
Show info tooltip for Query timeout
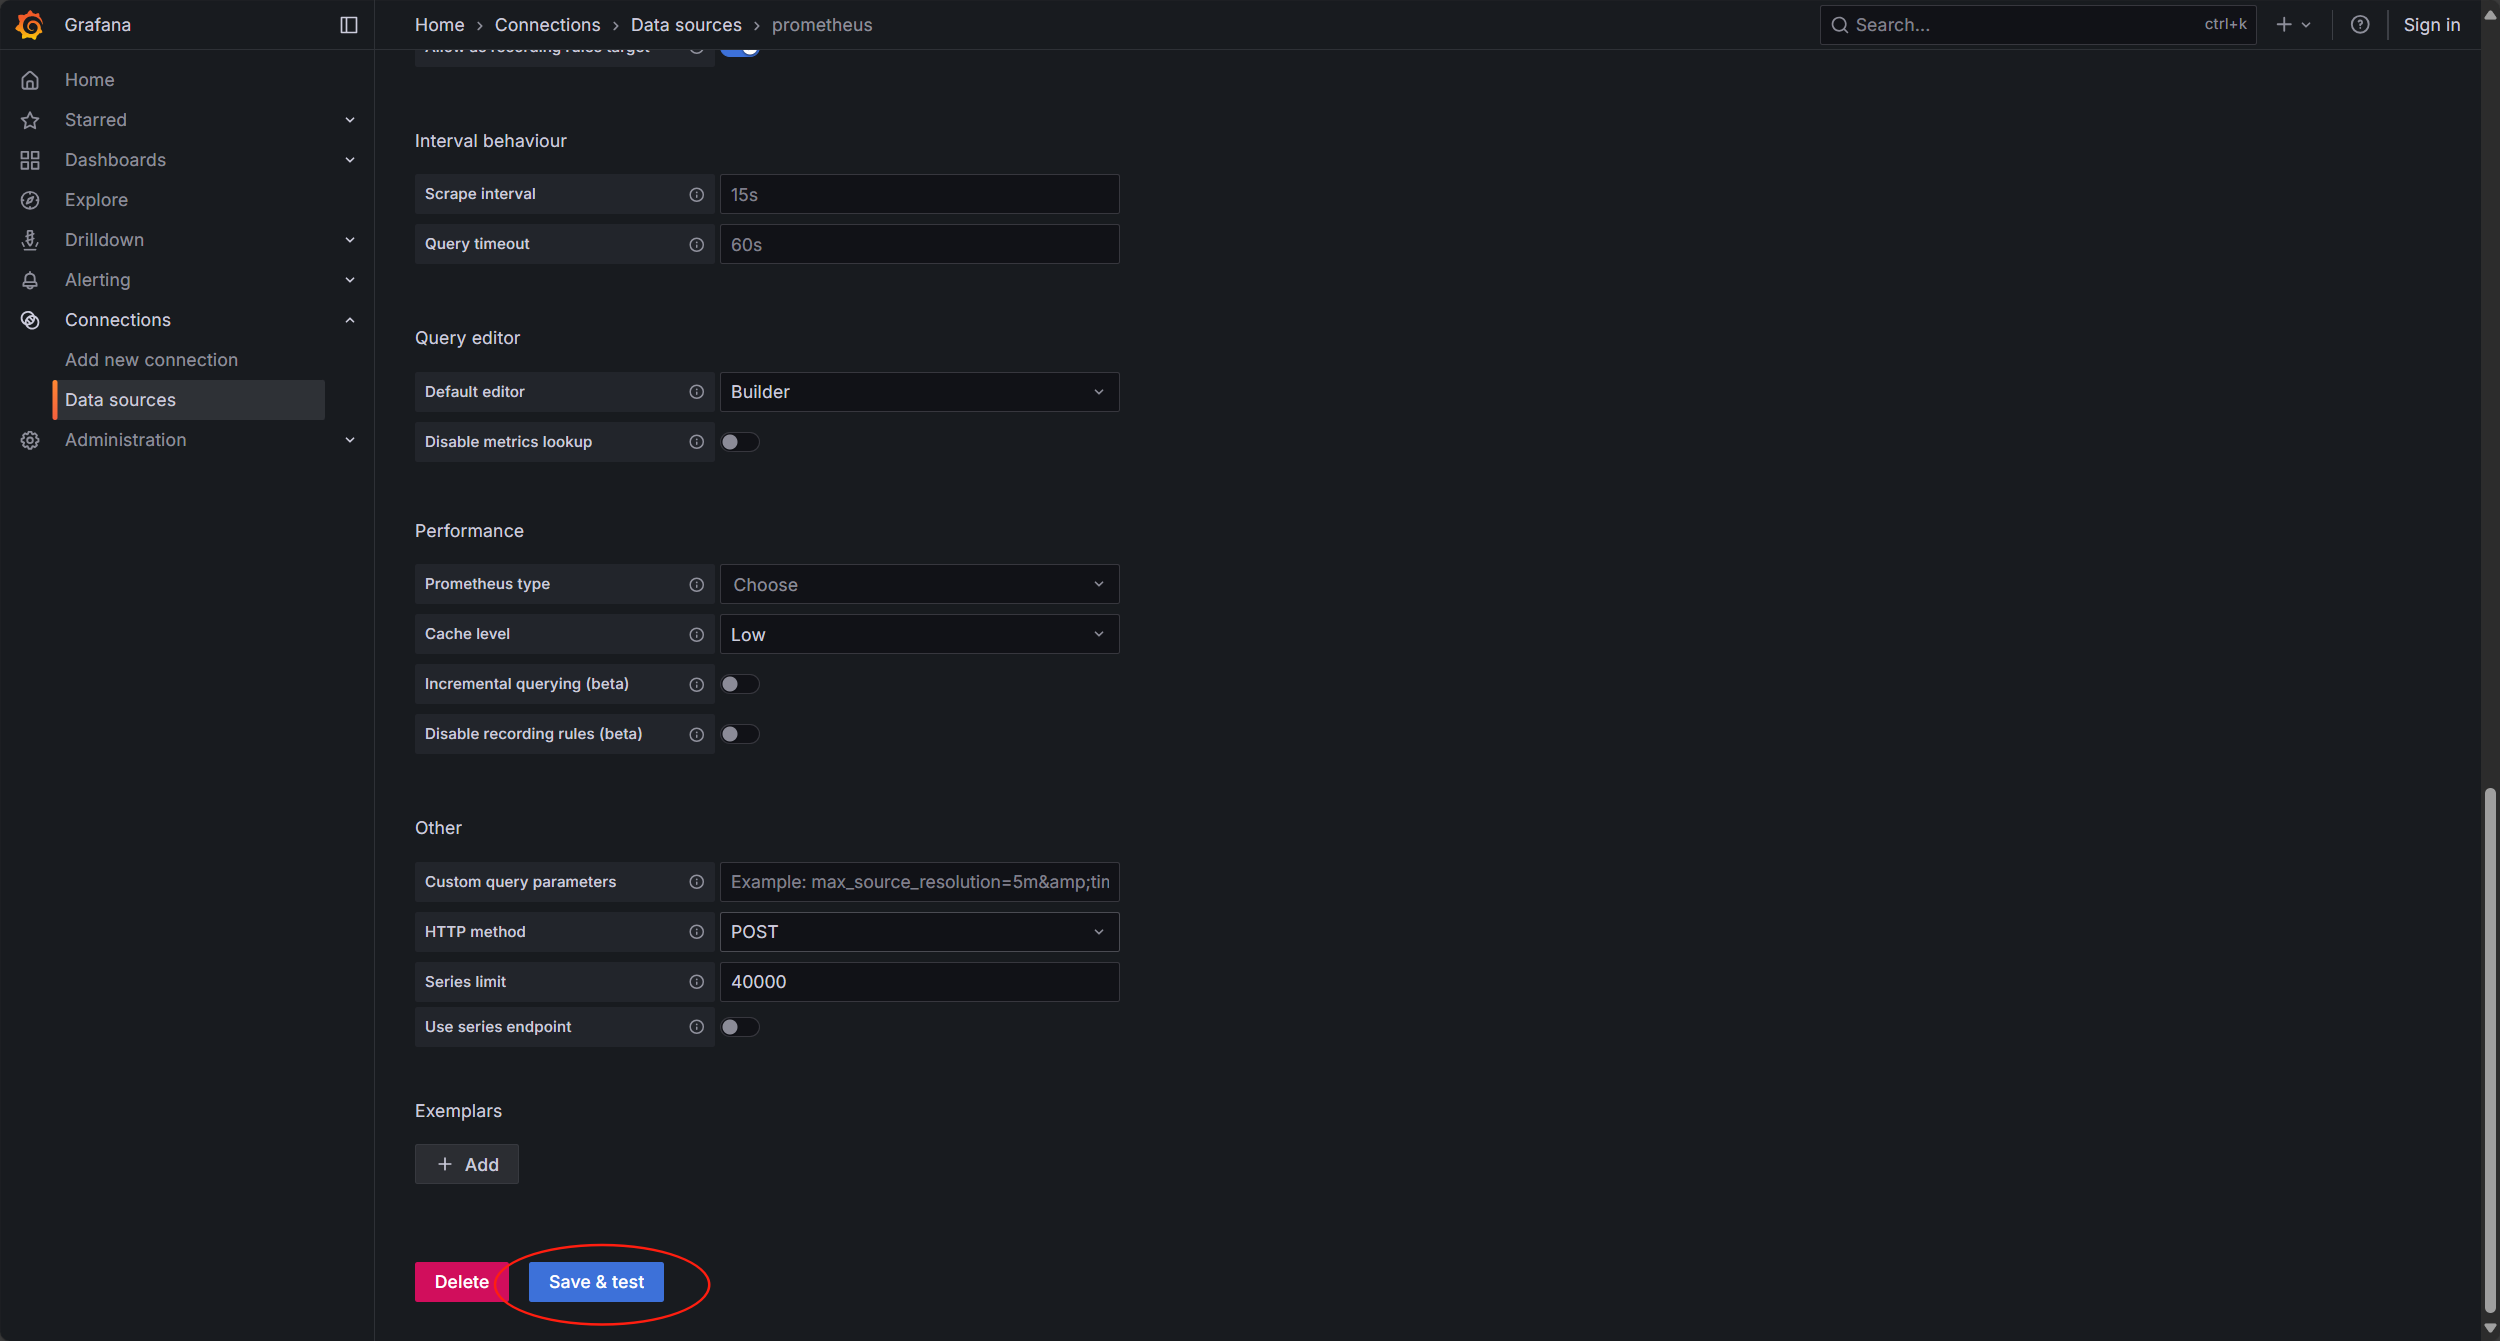click(697, 244)
